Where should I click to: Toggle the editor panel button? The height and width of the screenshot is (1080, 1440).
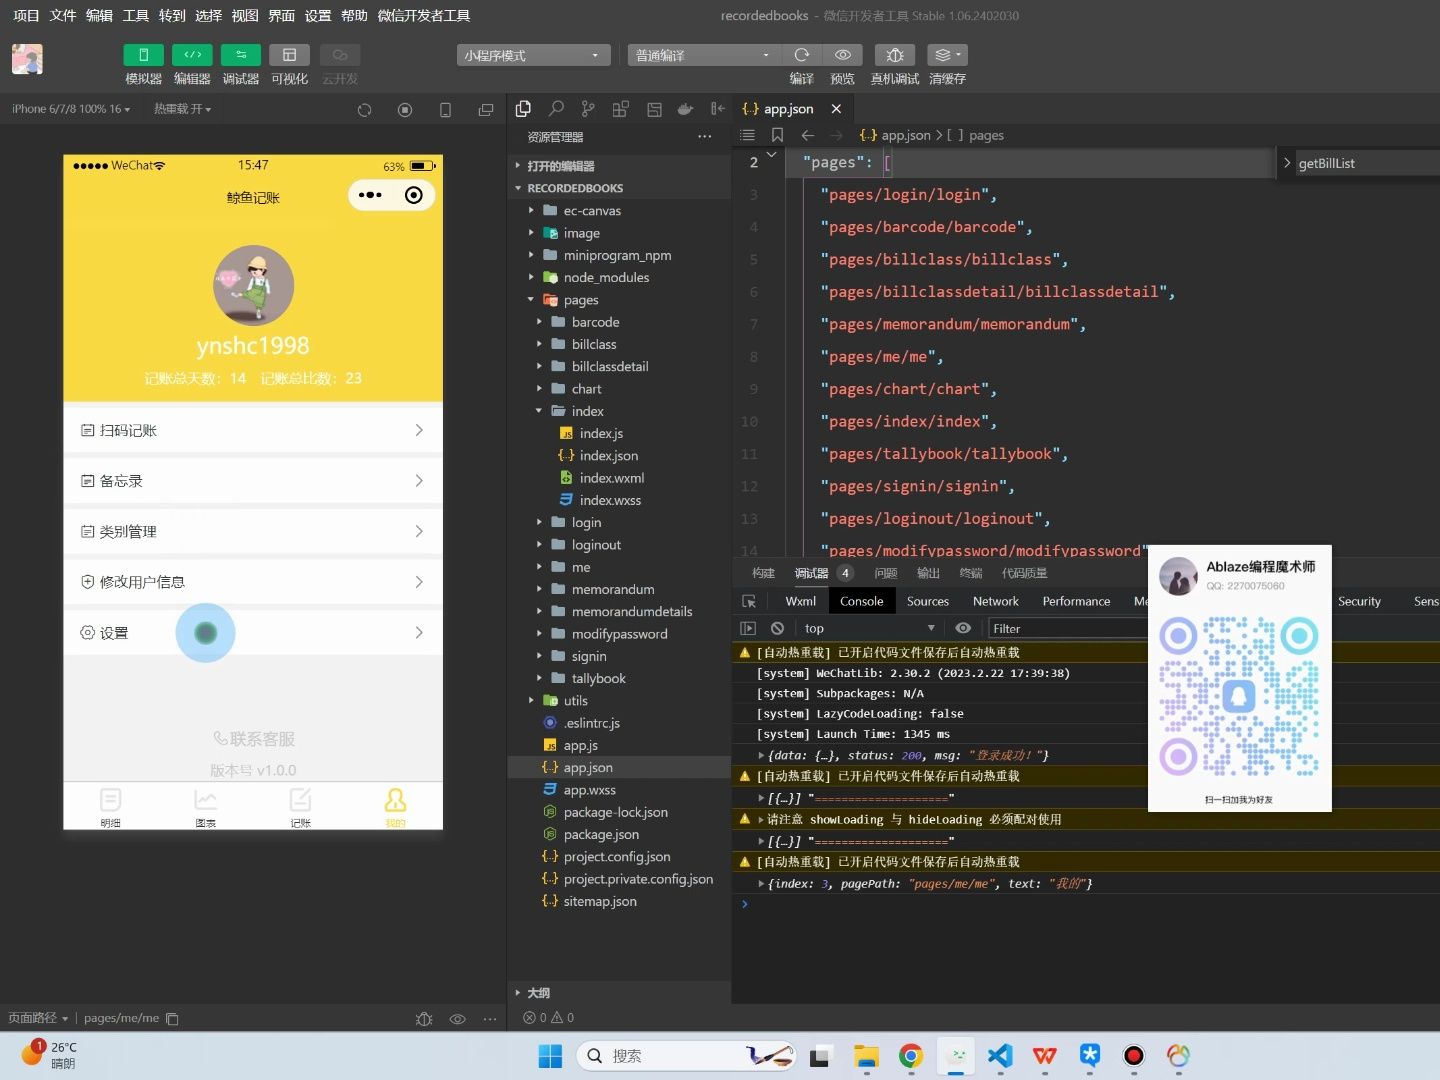(192, 55)
